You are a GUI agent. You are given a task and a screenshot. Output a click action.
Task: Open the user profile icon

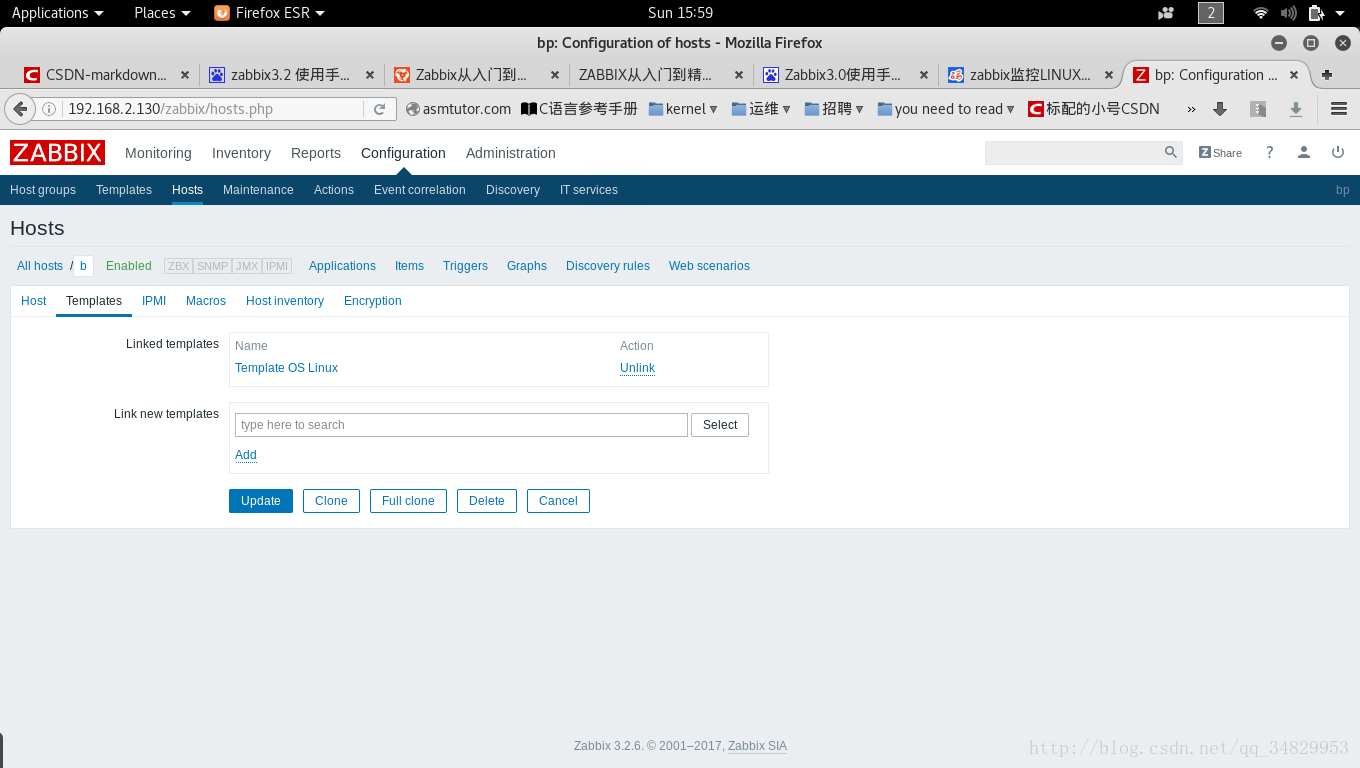pos(1304,152)
